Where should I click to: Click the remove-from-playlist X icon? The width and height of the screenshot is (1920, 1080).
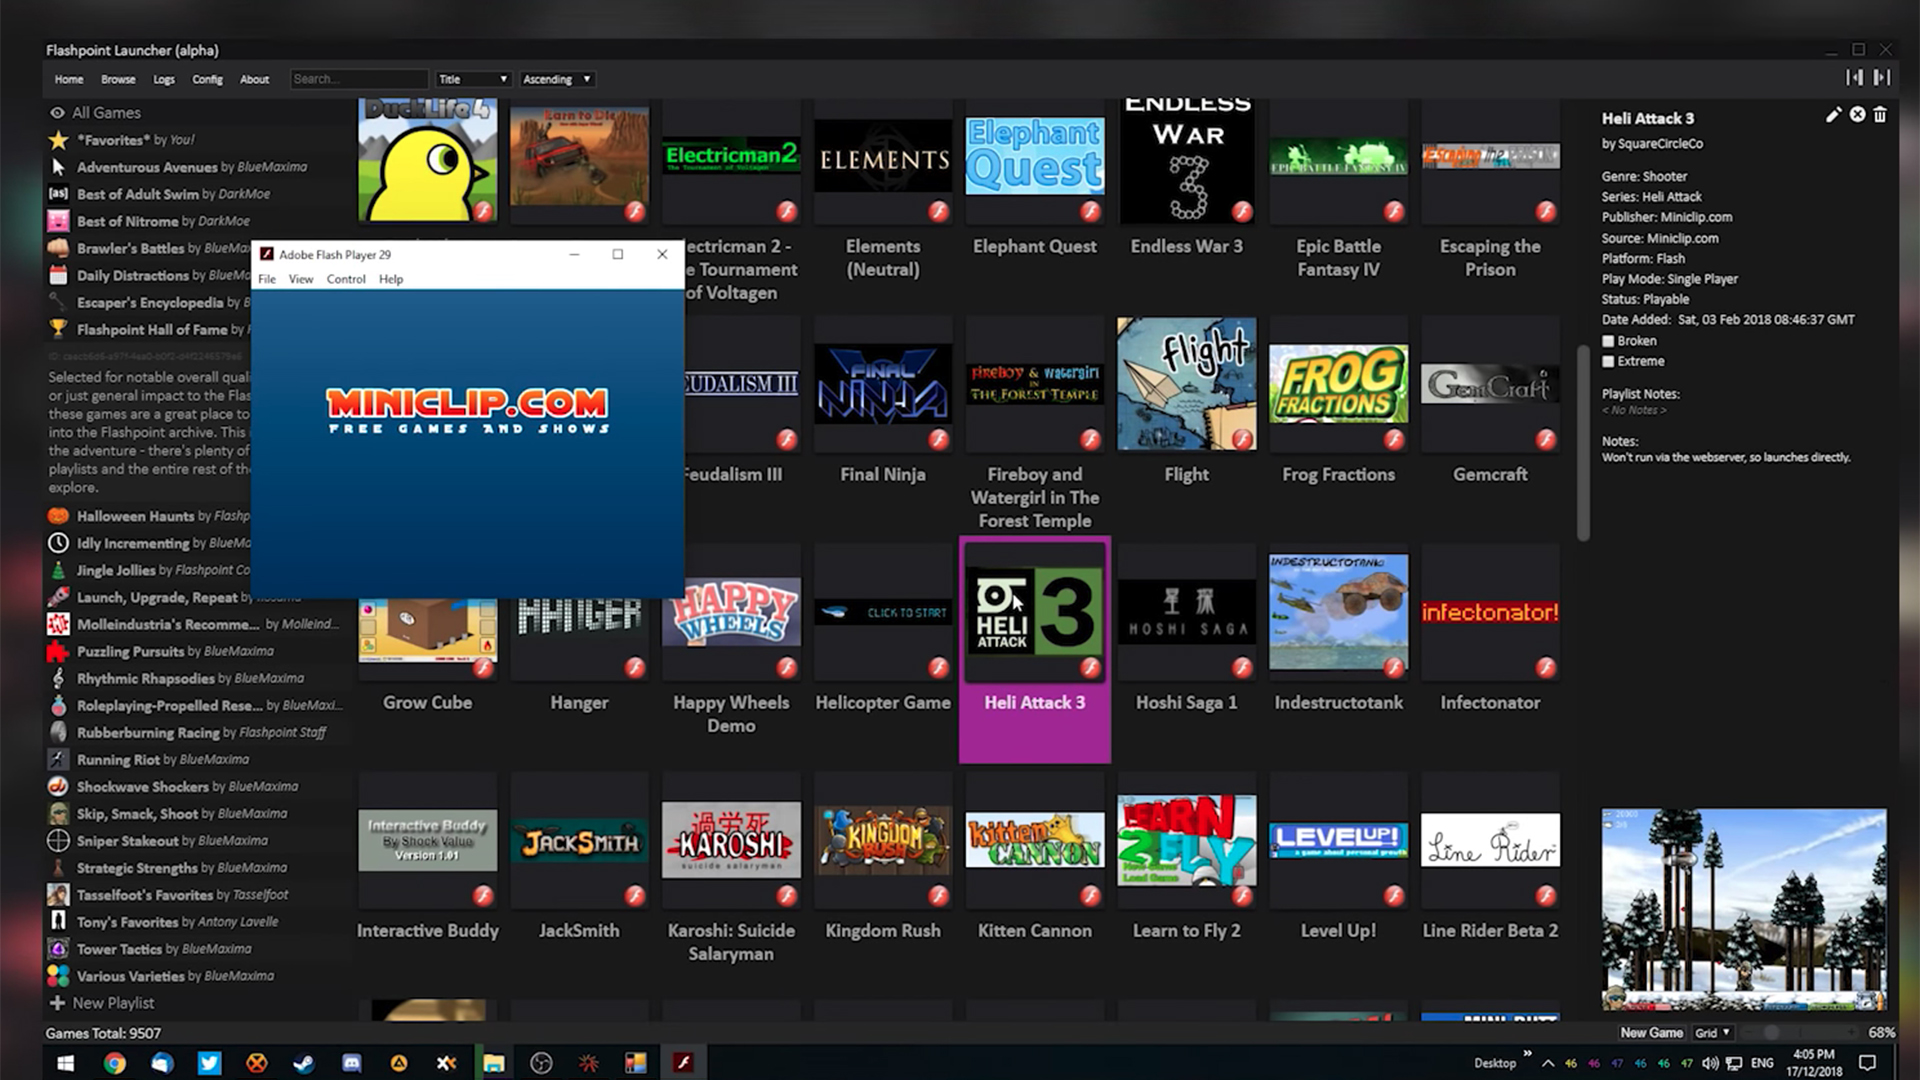tap(1857, 115)
